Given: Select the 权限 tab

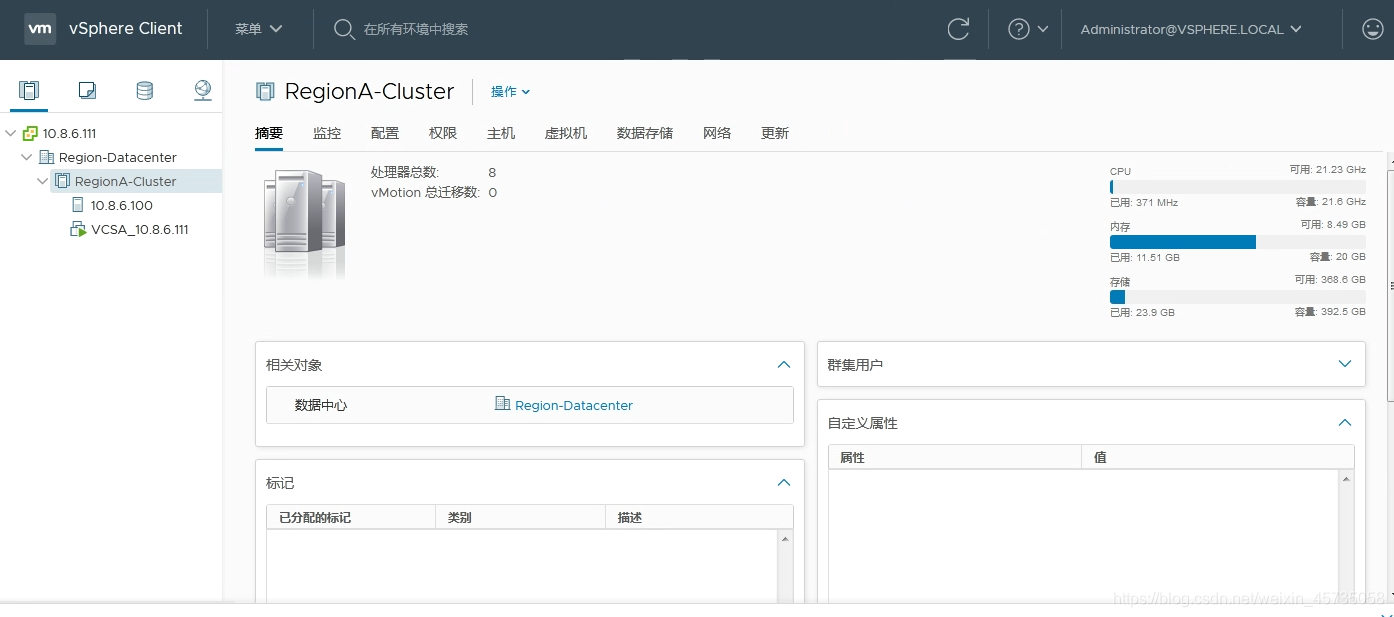Looking at the screenshot, I should pyautogui.click(x=443, y=133).
